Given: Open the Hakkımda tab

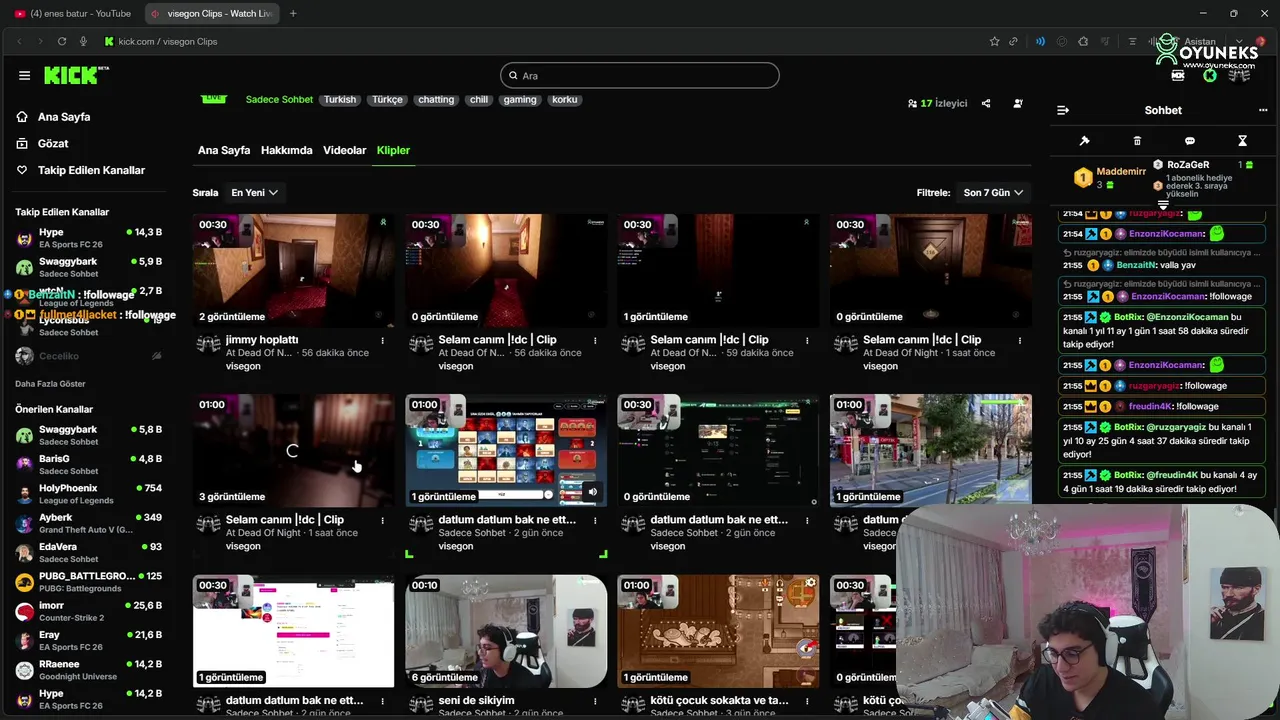Looking at the screenshot, I should pyautogui.click(x=287, y=150).
